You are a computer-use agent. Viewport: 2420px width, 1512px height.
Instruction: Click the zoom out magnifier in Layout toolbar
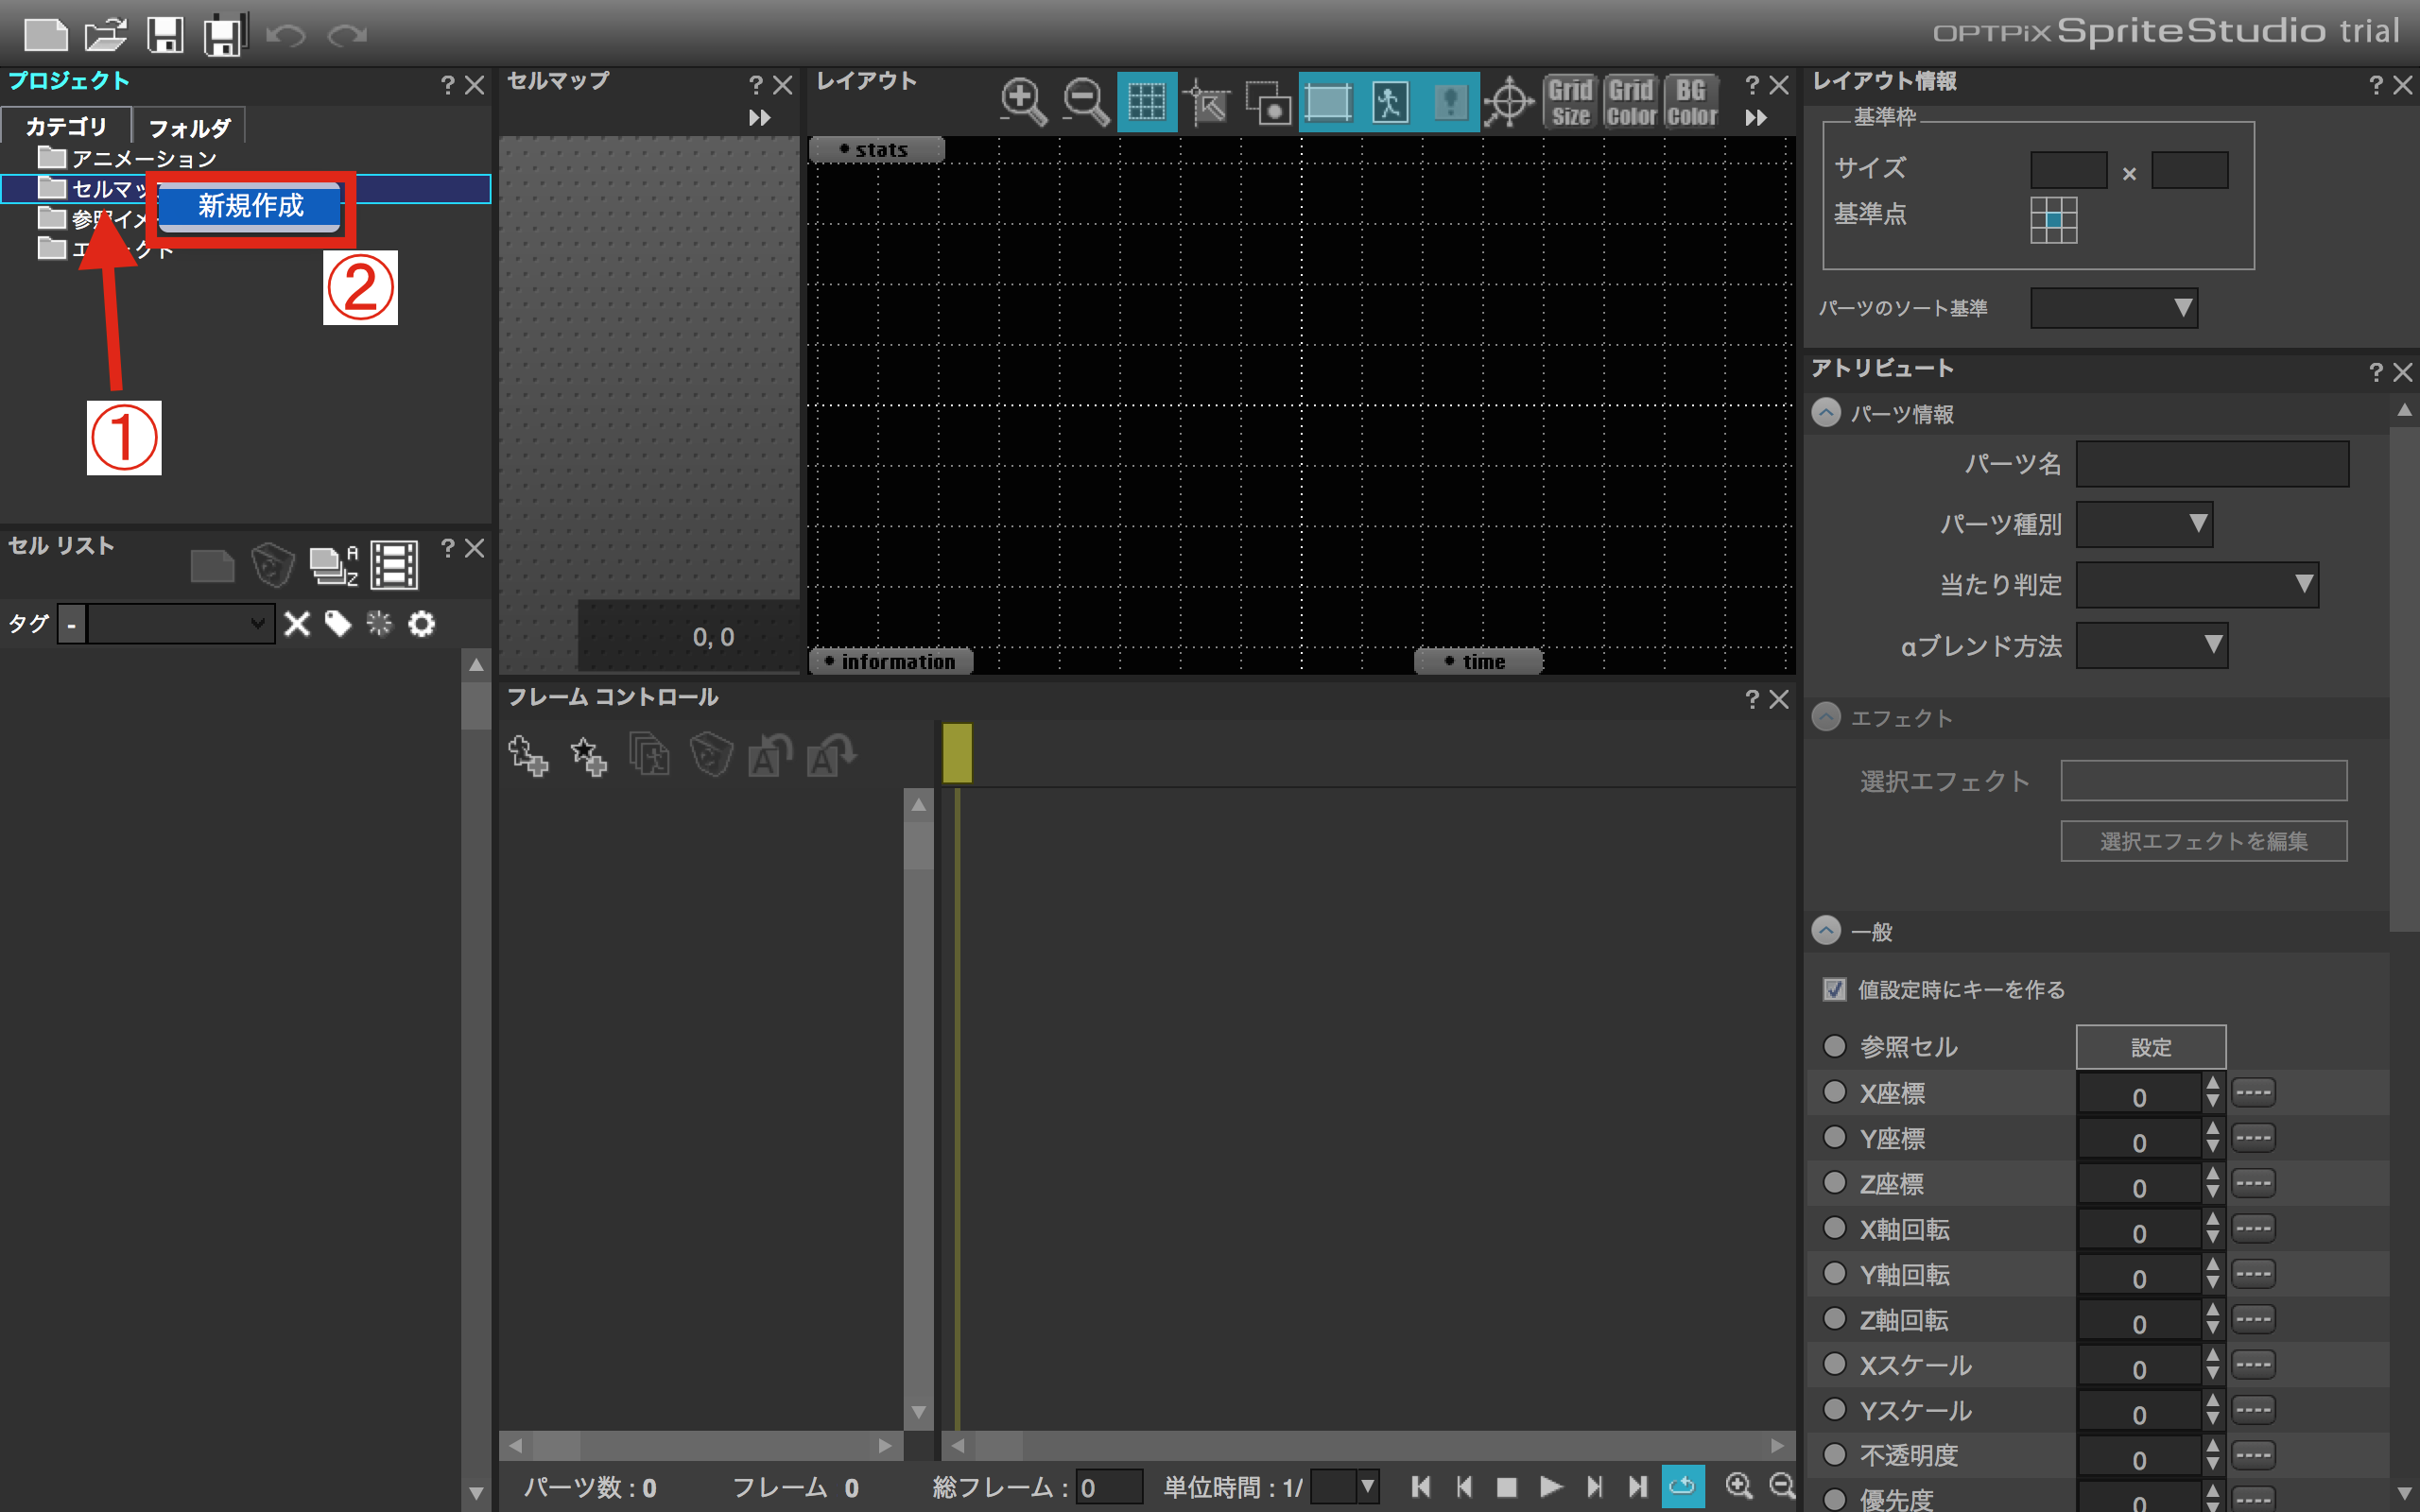point(1085,101)
